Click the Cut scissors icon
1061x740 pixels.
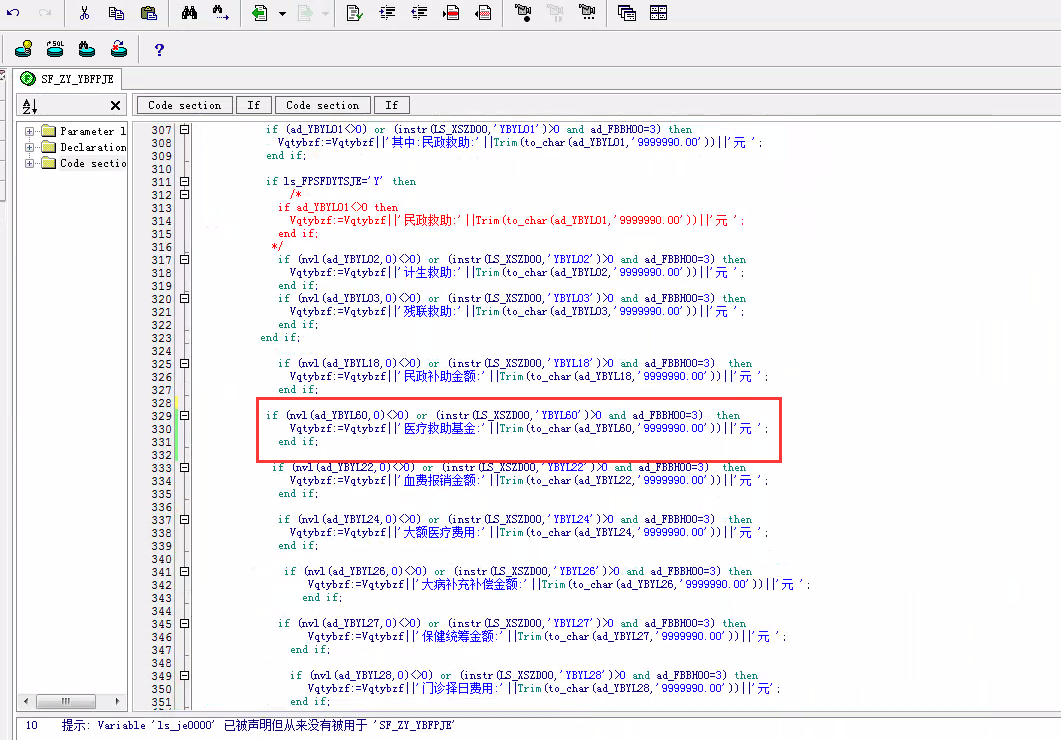[x=84, y=13]
